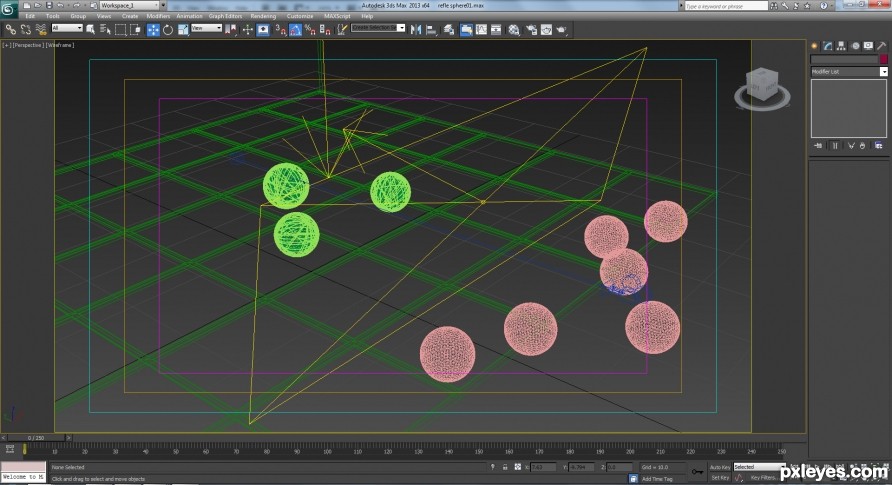Viewport: 892px width, 485px height.
Task: Click Use Pivot Point Center icon
Action: pyautogui.click(x=230, y=30)
